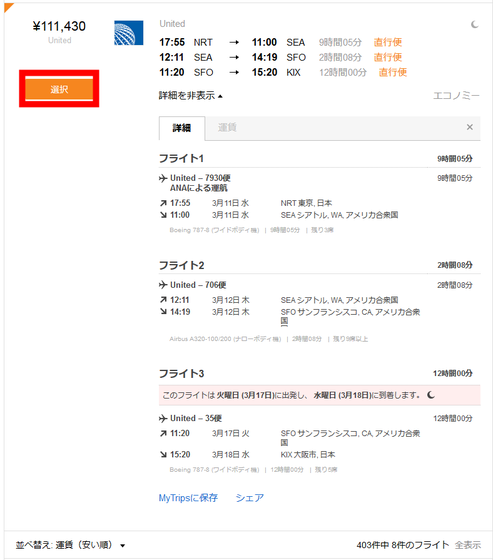This screenshot has width=493, height=560.
Task: Click KIX 大阪市, 日本 airport text
Action: pos(308,455)
